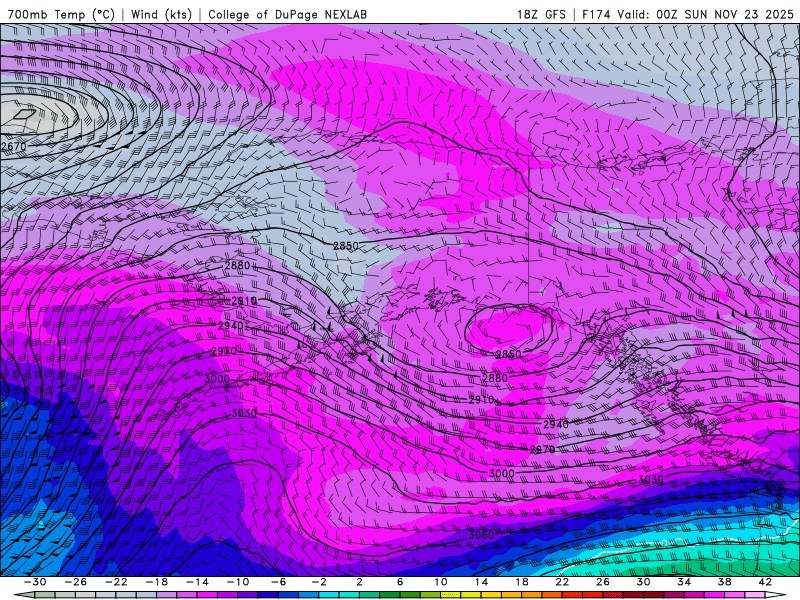
Task: Click the 2670 height contour label
Action: click(x=14, y=147)
